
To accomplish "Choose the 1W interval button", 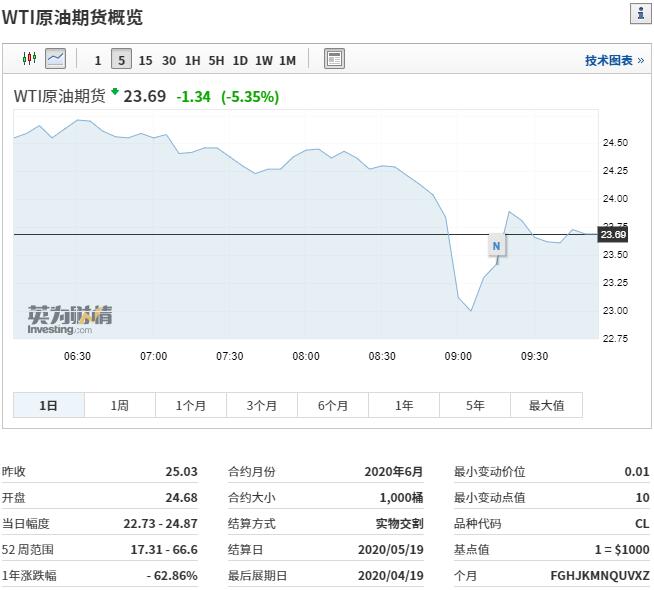I will [x=263, y=60].
